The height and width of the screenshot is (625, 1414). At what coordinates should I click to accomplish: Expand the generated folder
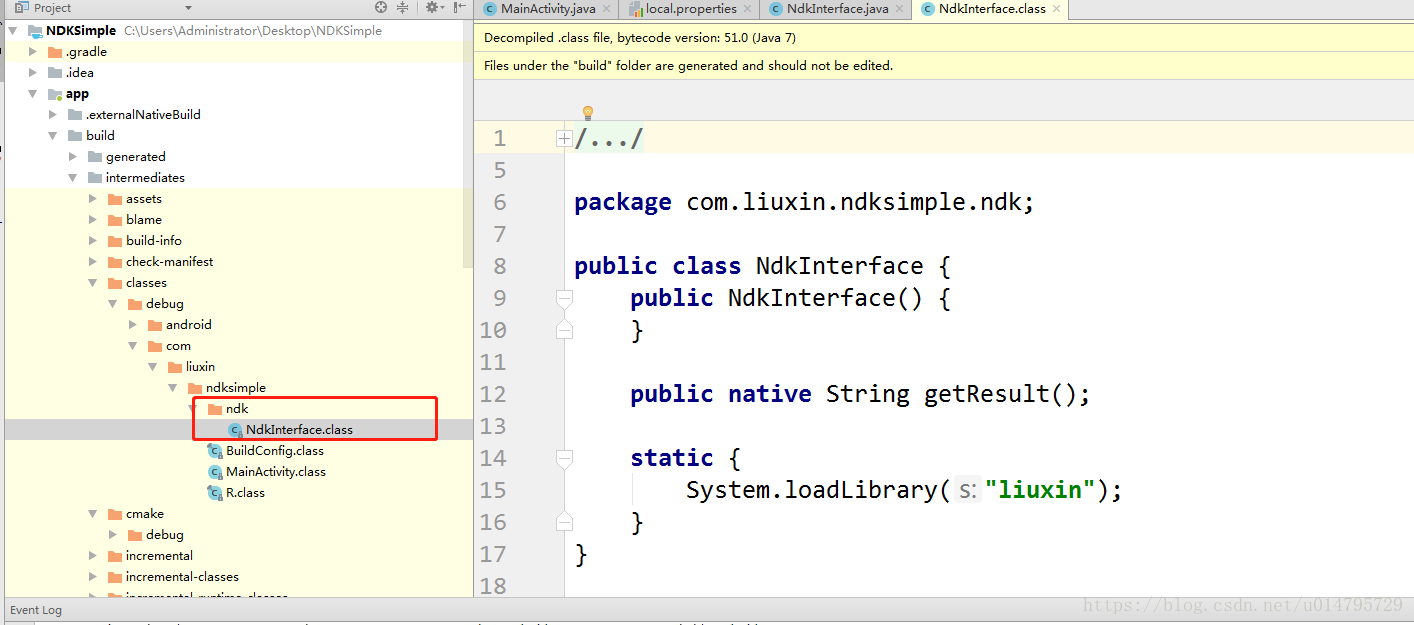coord(73,157)
